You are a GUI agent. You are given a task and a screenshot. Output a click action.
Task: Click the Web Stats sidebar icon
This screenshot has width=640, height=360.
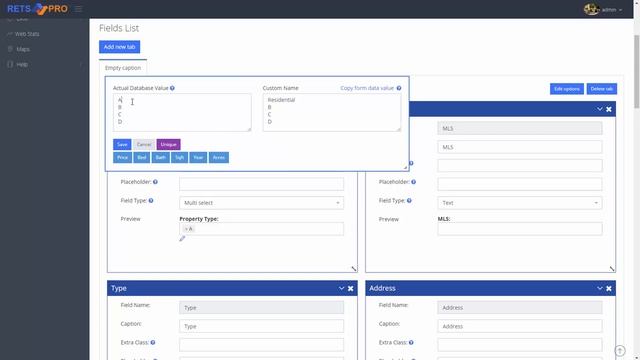[x=10, y=34]
